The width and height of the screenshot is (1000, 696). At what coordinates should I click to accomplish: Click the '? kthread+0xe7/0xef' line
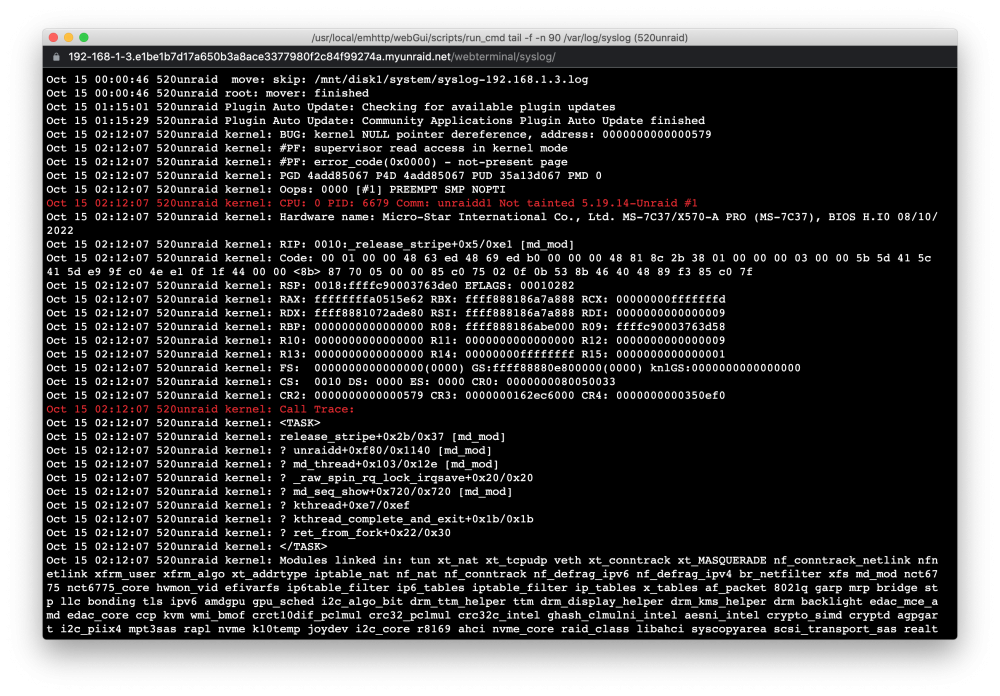(228, 505)
